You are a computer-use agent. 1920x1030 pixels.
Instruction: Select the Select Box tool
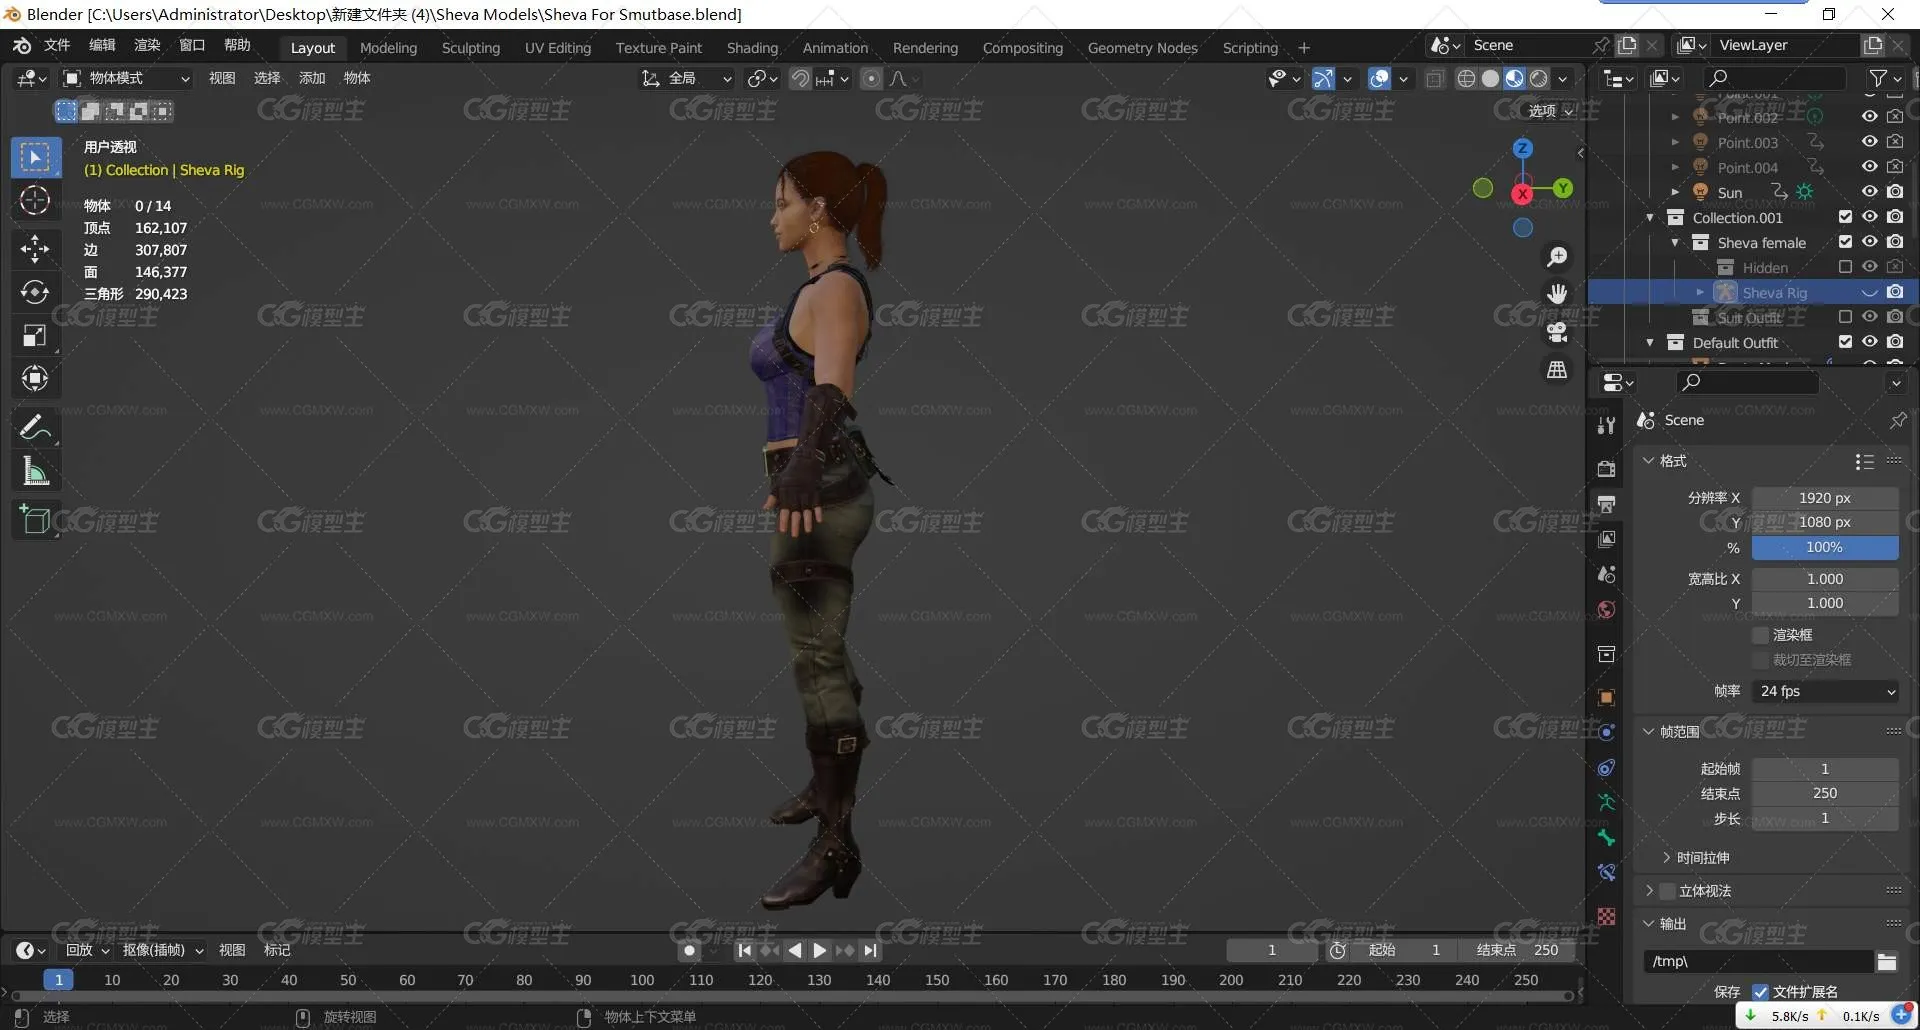35,157
